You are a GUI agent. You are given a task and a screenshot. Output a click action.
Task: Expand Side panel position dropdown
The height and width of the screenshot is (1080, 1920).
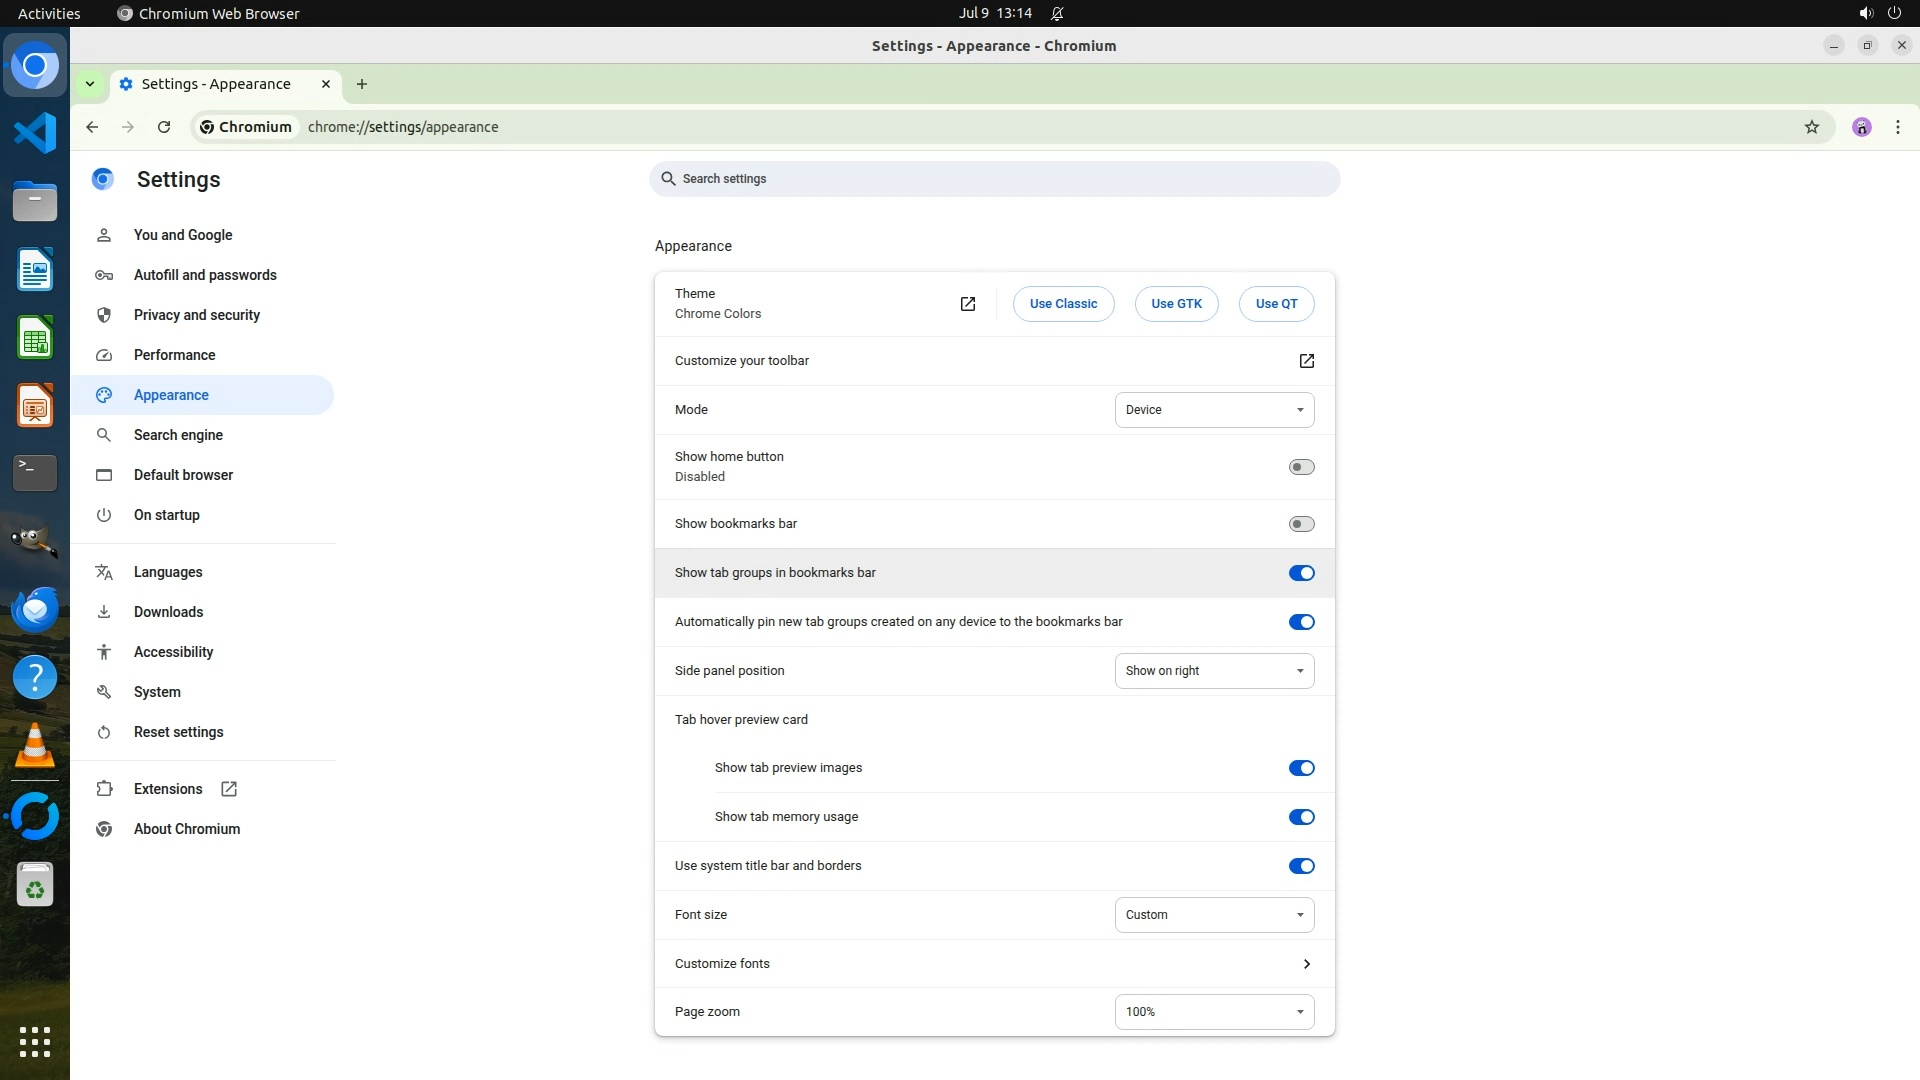[1214, 671]
